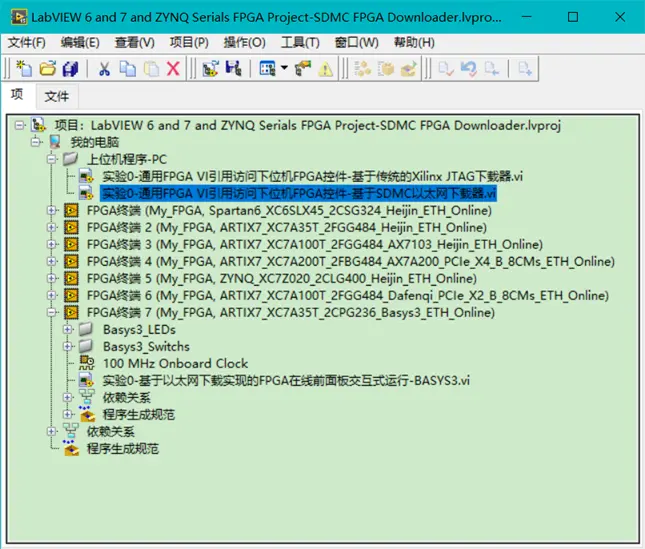
Task: Expand FPGA终端 5 node
Action: coord(52,278)
